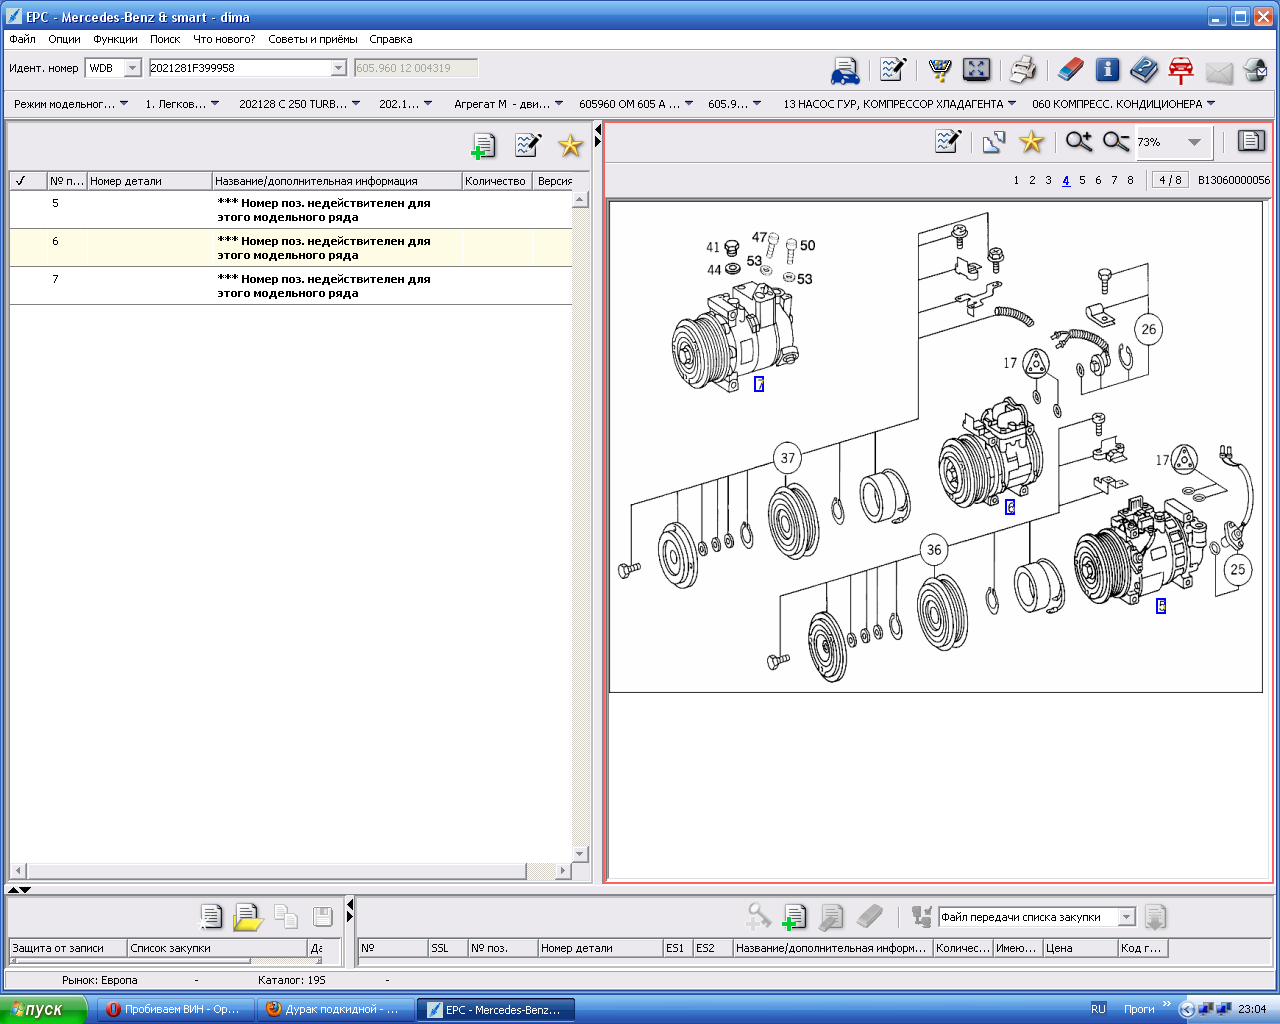Select position 6 row in parts list
The width and height of the screenshot is (1280, 1024).
290,248
